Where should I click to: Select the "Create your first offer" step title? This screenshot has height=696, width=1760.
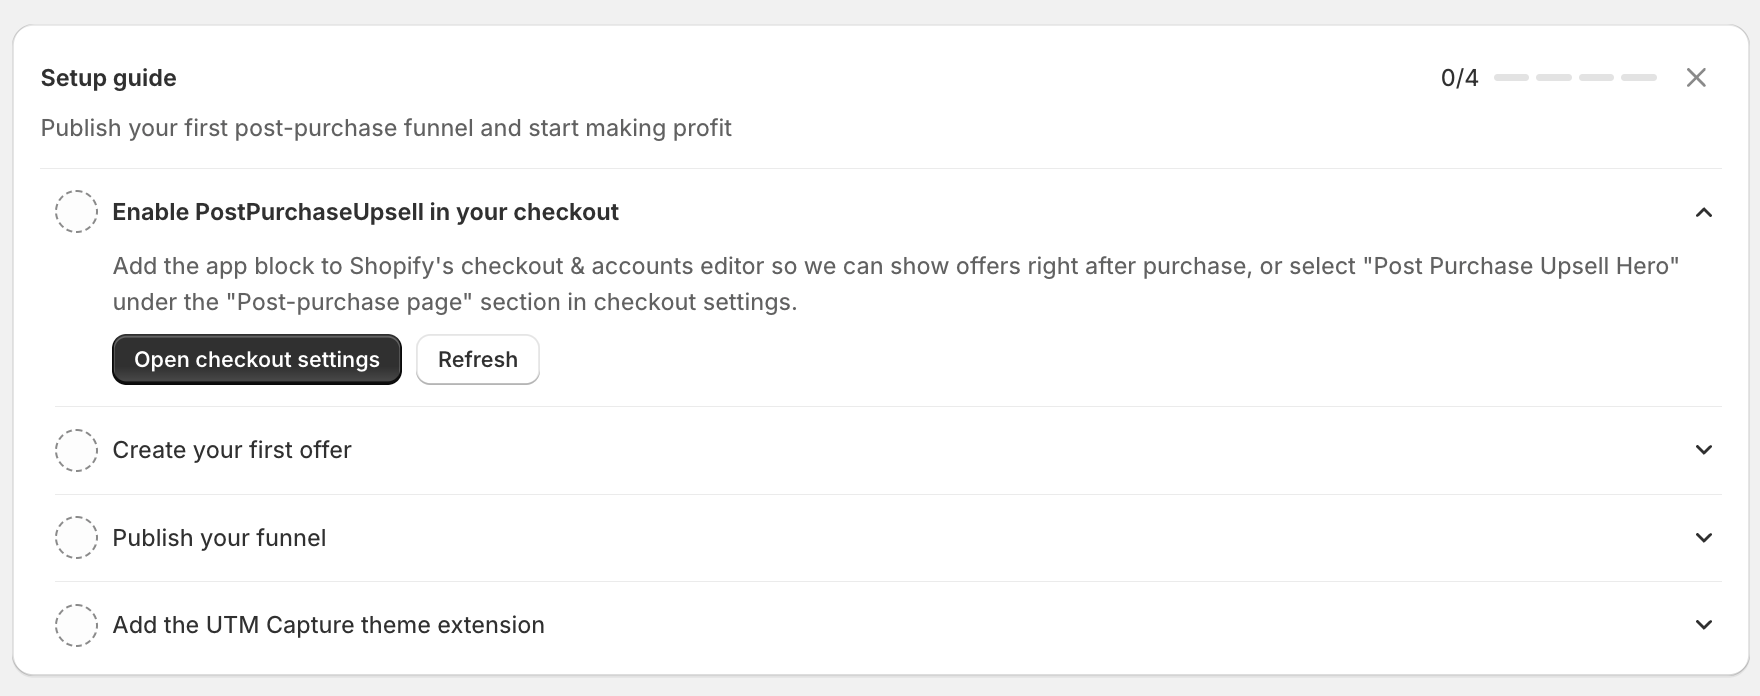click(x=232, y=450)
